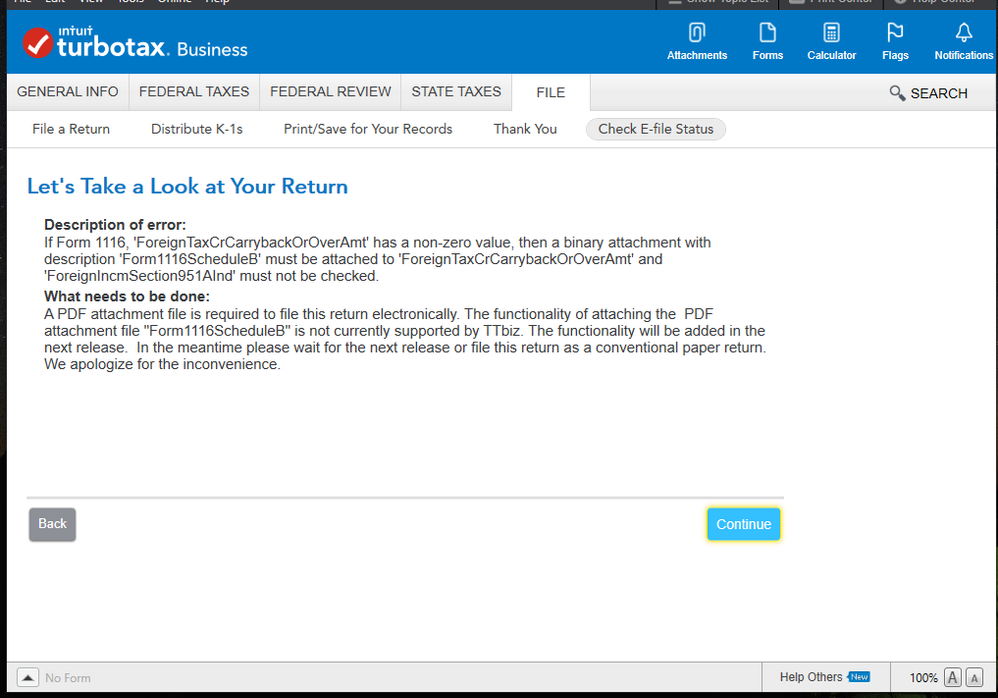Open the Federal Taxes tab

(194, 92)
